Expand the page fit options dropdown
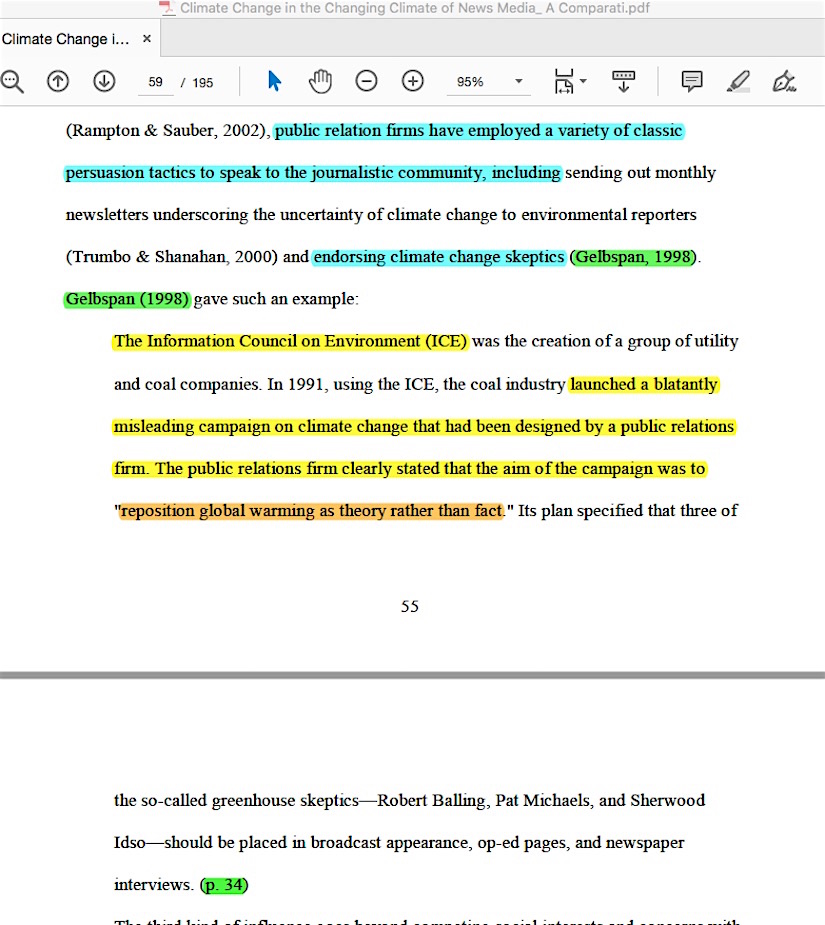 [570, 82]
